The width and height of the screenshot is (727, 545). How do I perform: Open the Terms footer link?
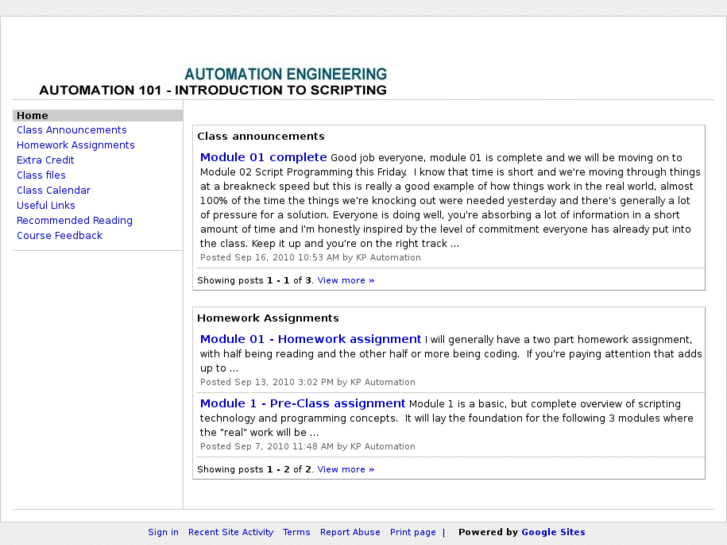click(x=296, y=532)
